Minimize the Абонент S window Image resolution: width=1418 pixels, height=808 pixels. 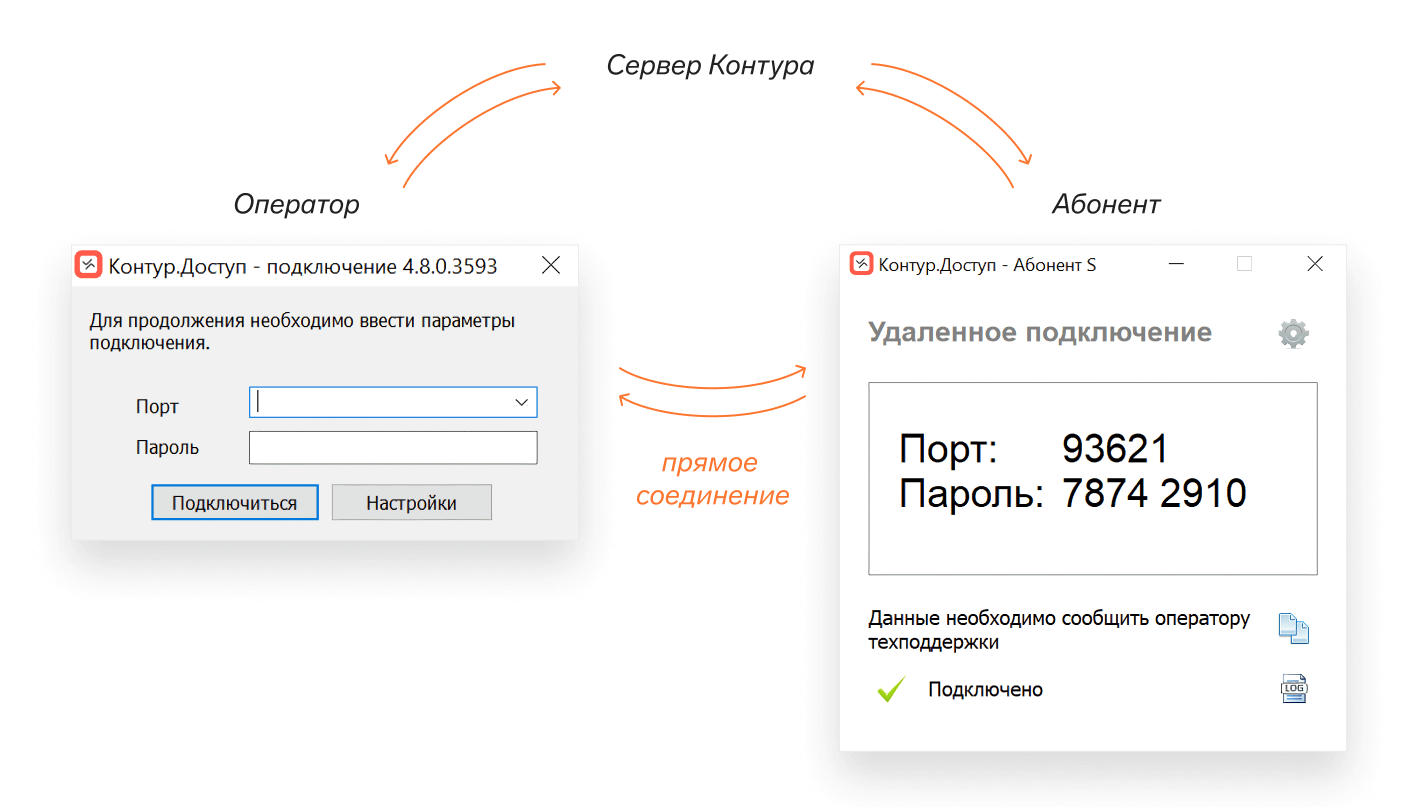(1177, 264)
